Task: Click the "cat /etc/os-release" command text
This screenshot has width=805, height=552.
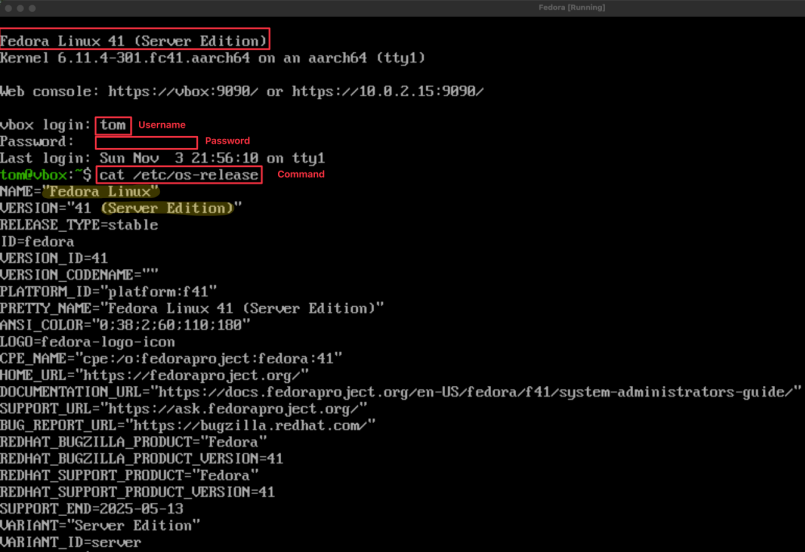Action: tap(179, 175)
